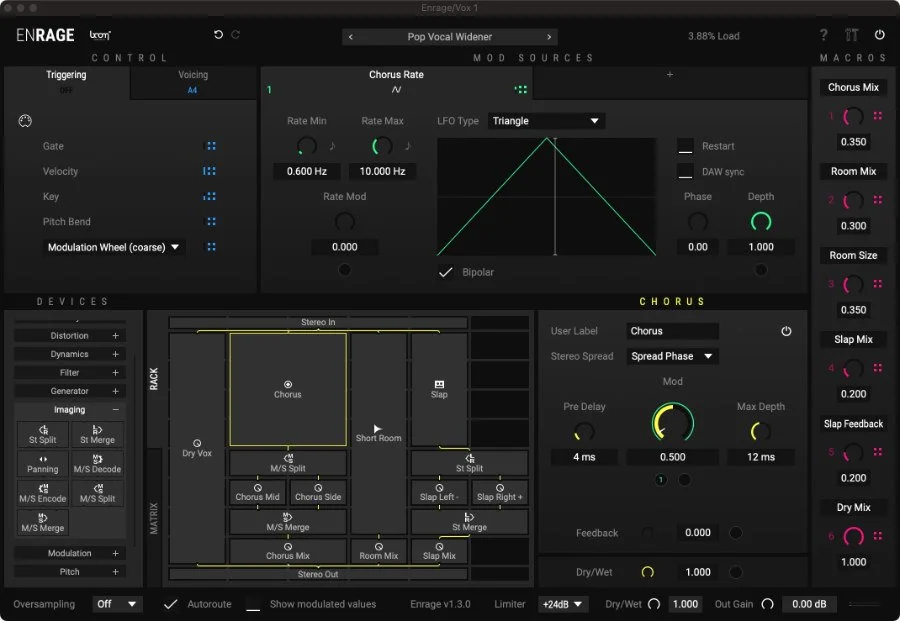The image size is (900, 621).
Task: Click the LFO Depth knob
Action: [x=761, y=222]
